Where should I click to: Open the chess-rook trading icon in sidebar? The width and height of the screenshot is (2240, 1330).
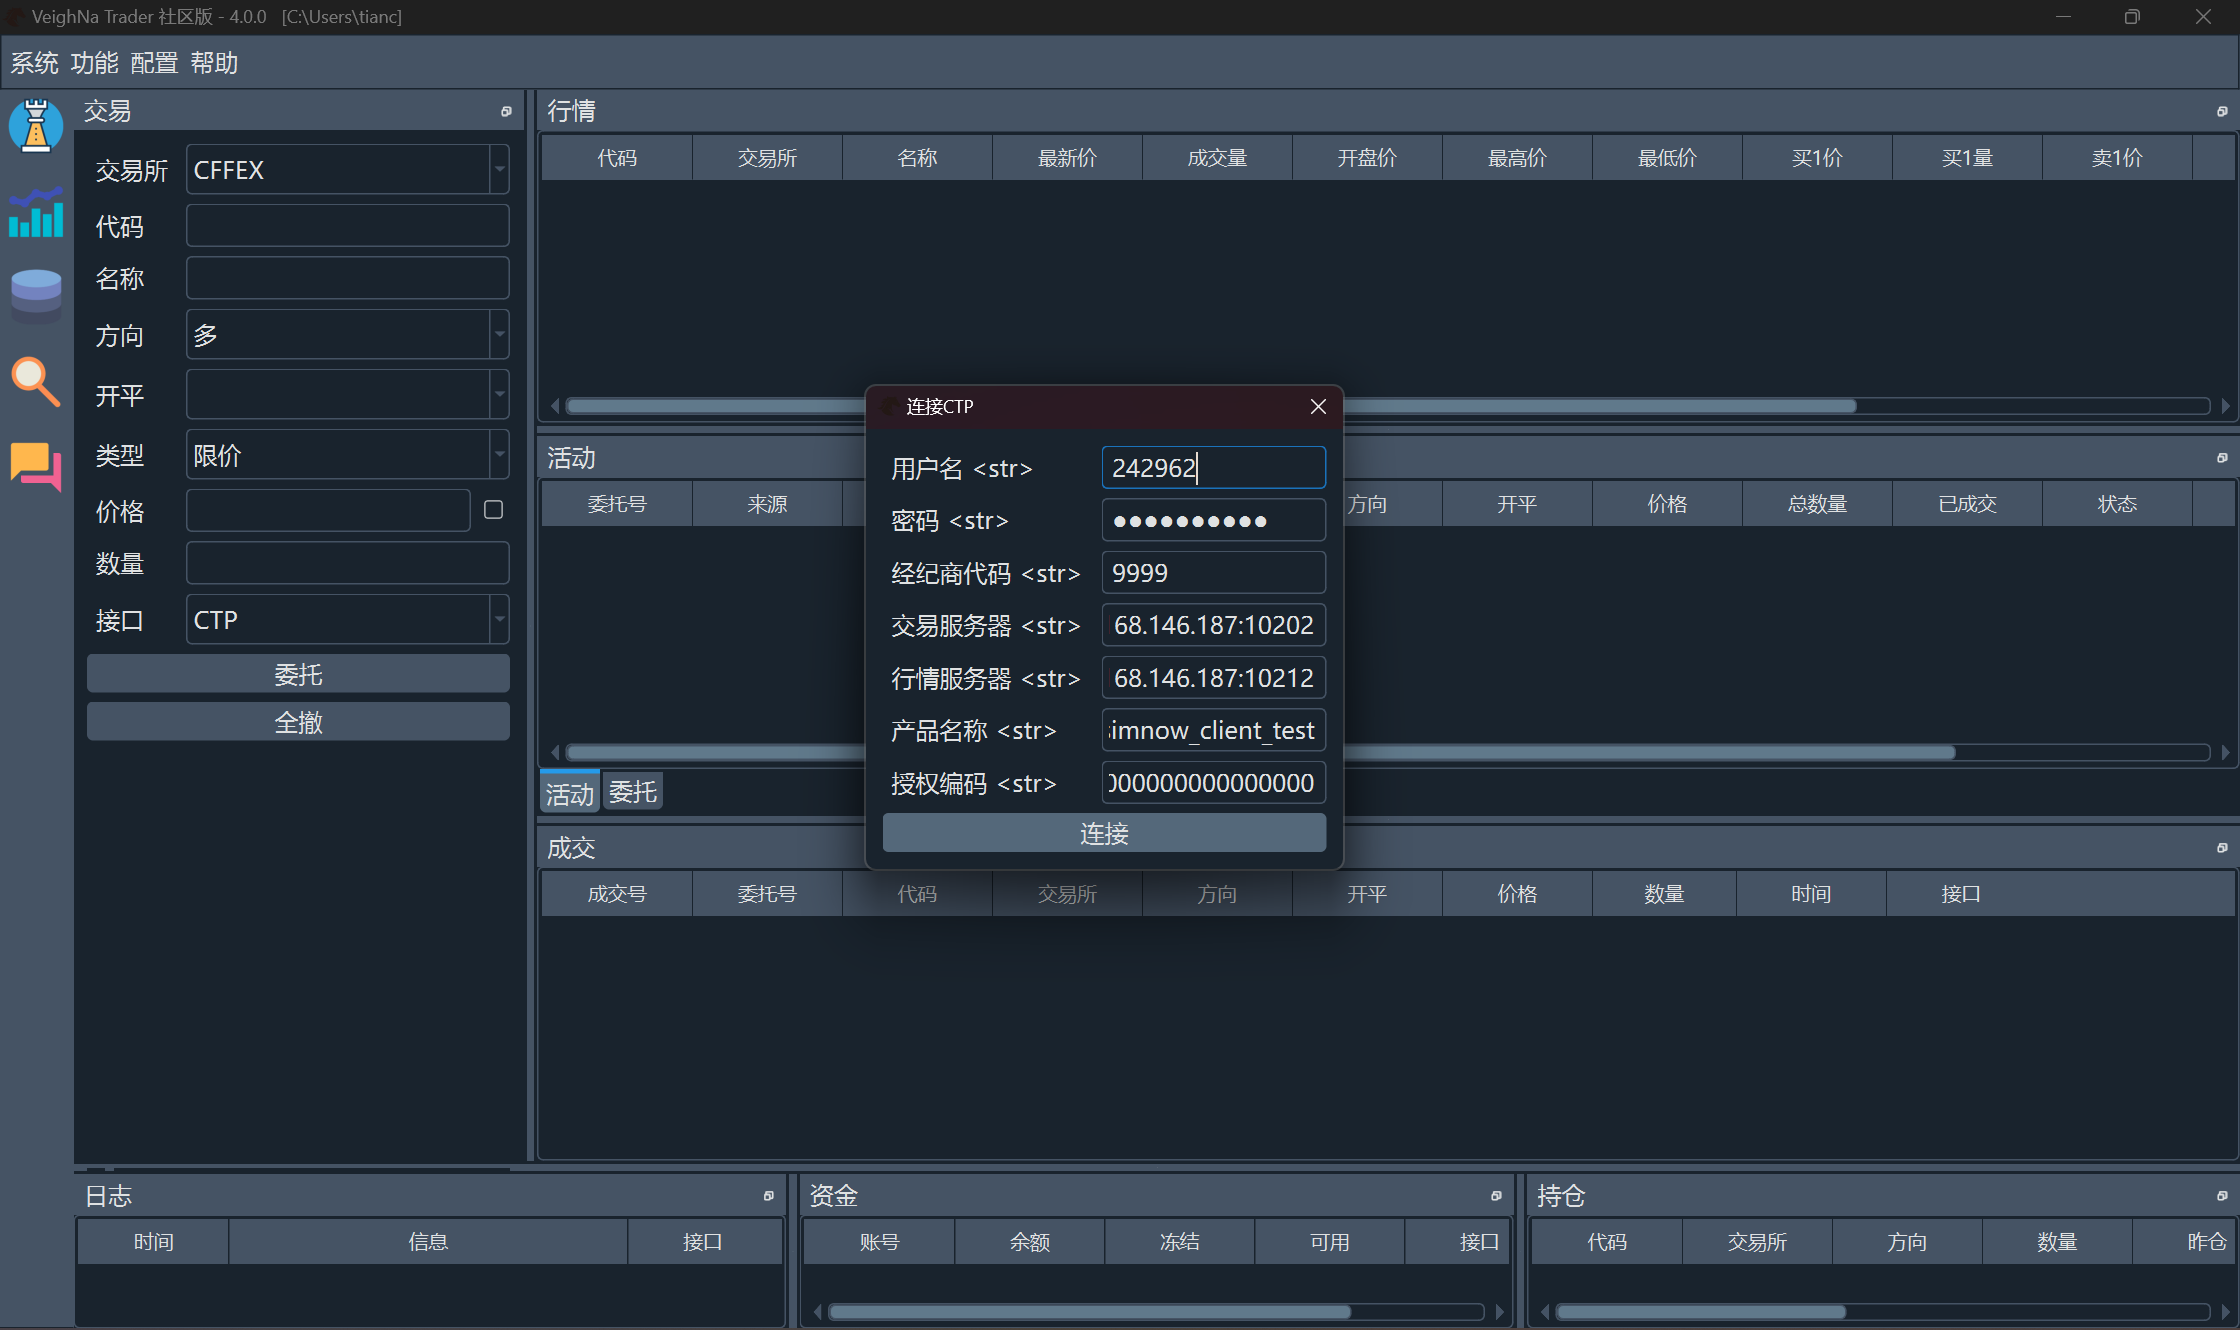click(36, 126)
